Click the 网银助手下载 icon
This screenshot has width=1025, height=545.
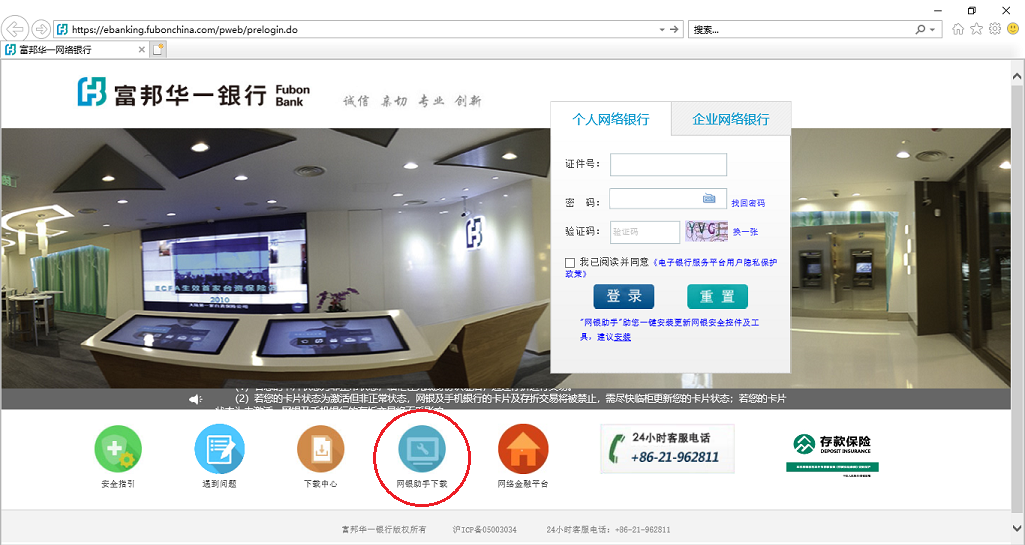coord(422,450)
